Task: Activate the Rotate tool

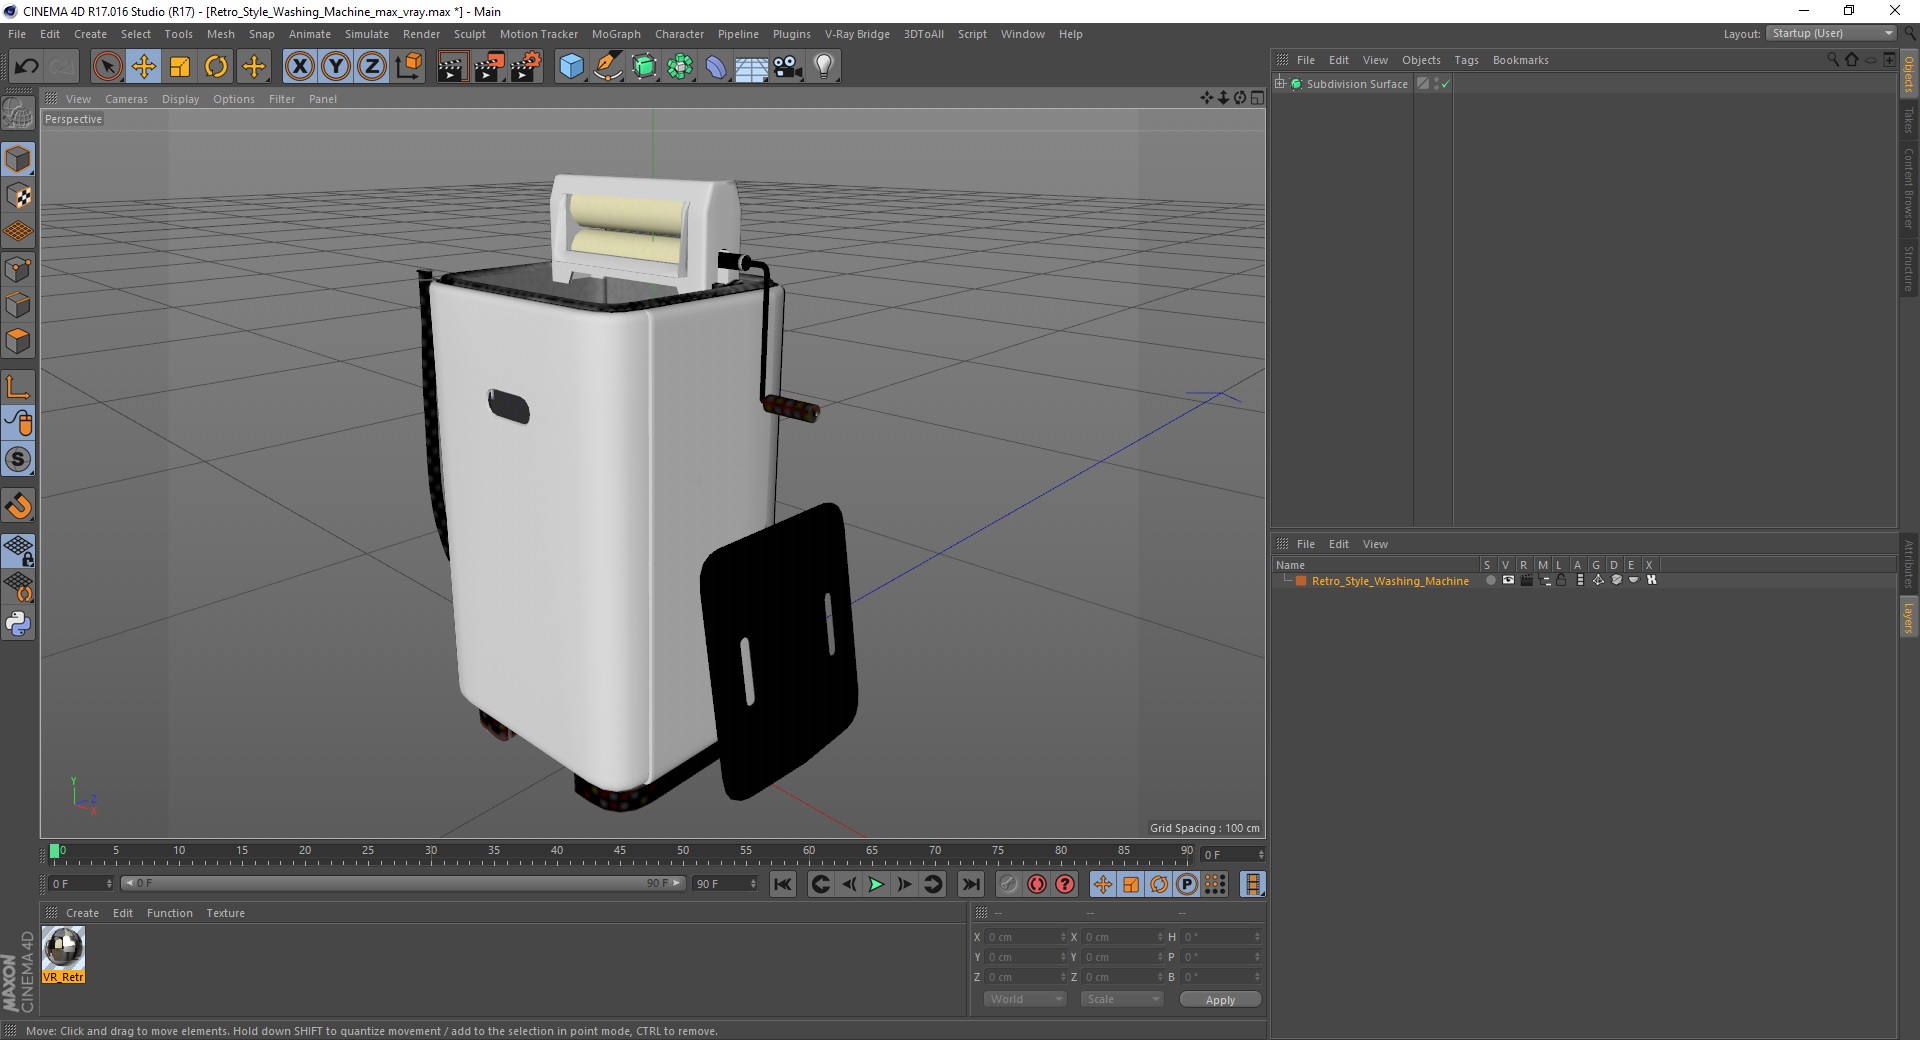Action: click(x=216, y=67)
